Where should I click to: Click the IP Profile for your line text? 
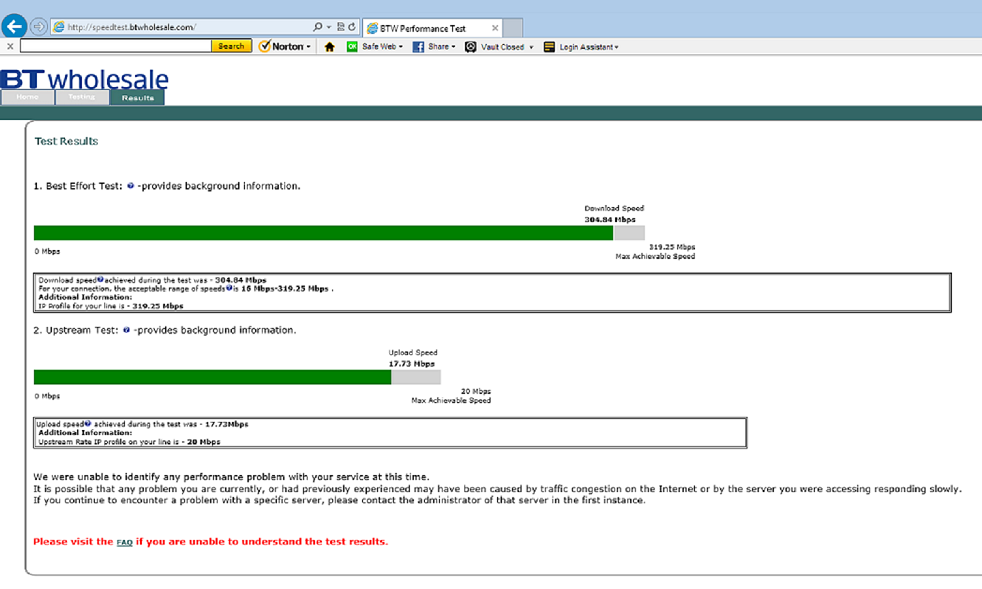111,306
